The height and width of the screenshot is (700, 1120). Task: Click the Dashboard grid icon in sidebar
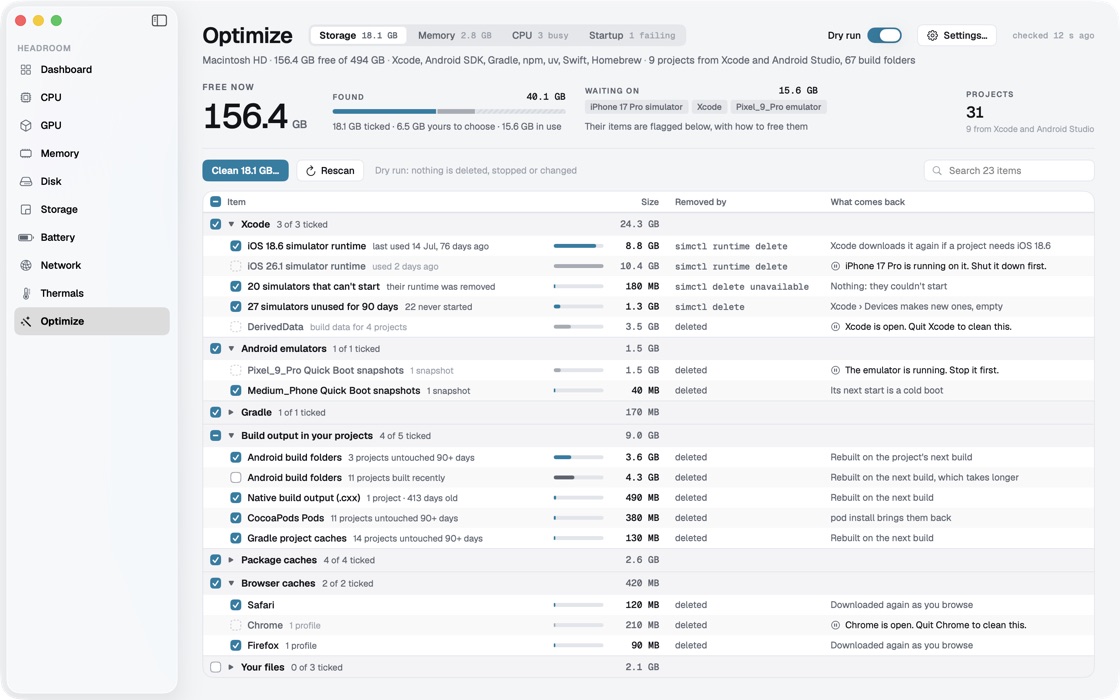[26, 69]
